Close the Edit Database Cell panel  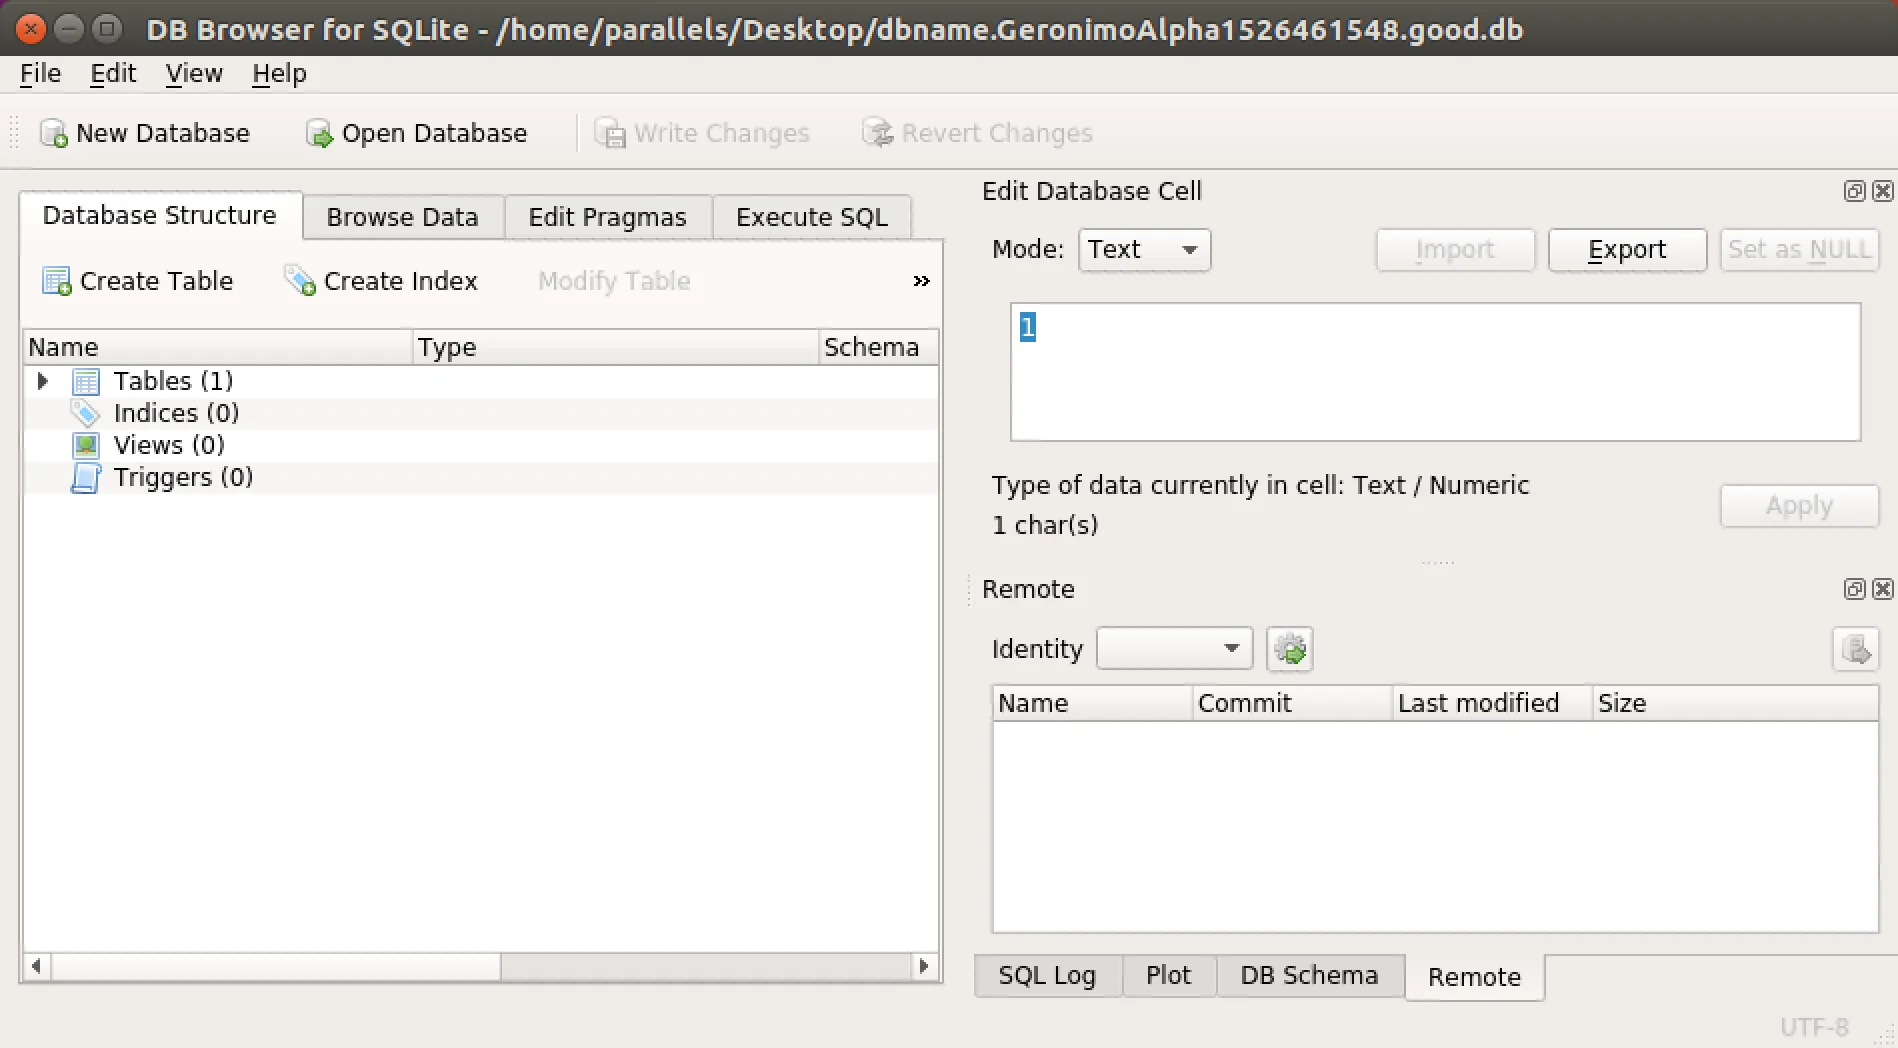1883,191
